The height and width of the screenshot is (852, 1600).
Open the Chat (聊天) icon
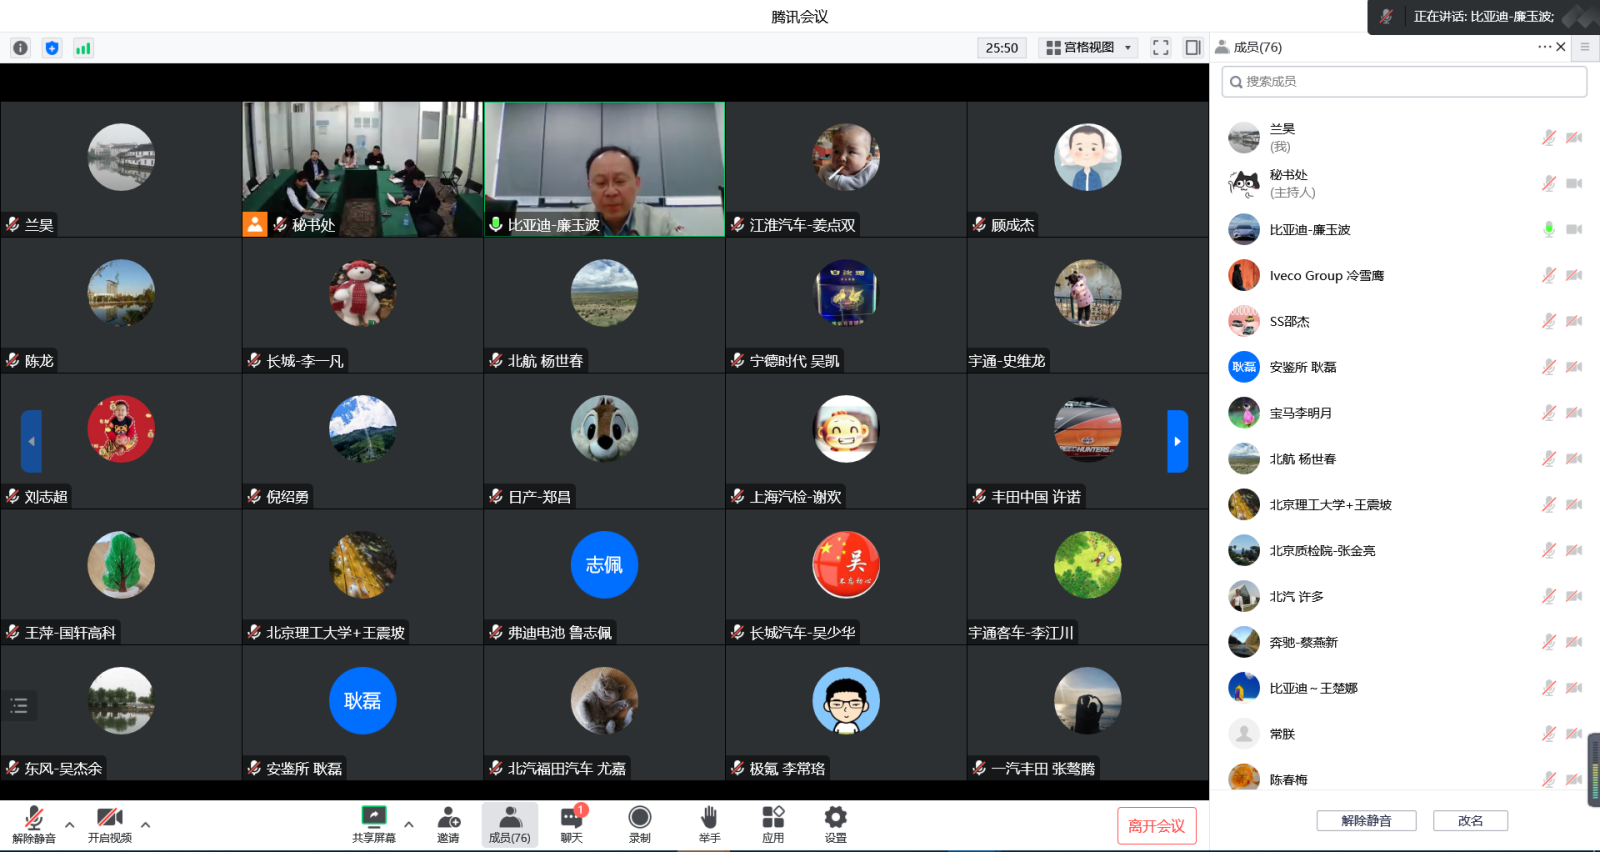click(x=572, y=824)
